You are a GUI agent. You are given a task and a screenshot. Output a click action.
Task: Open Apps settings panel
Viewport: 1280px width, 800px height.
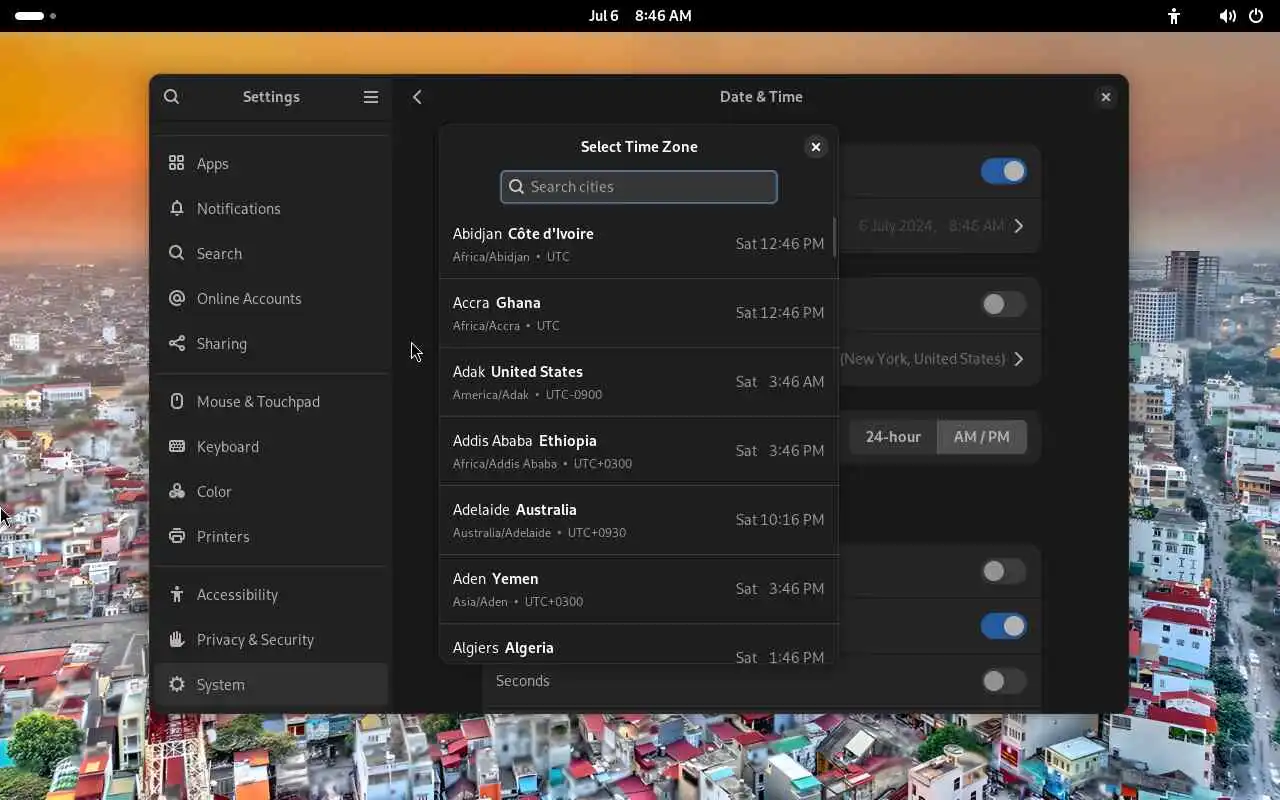click(271, 163)
